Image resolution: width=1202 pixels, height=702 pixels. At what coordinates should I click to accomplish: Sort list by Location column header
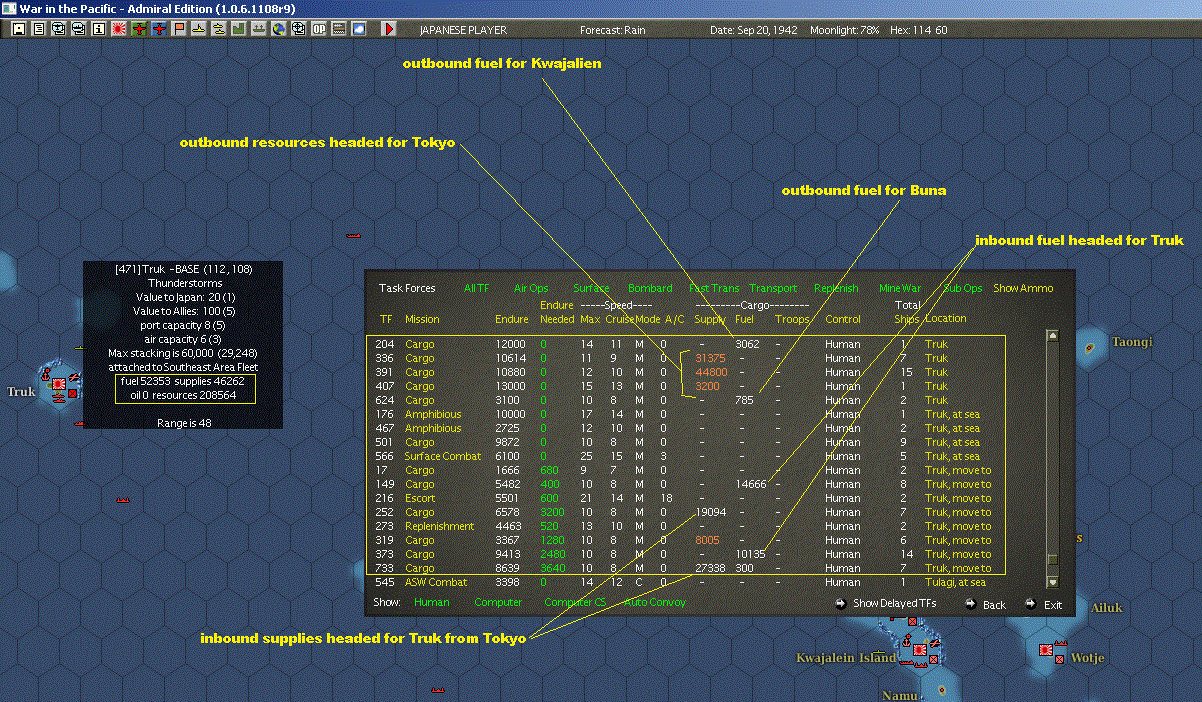(945, 318)
